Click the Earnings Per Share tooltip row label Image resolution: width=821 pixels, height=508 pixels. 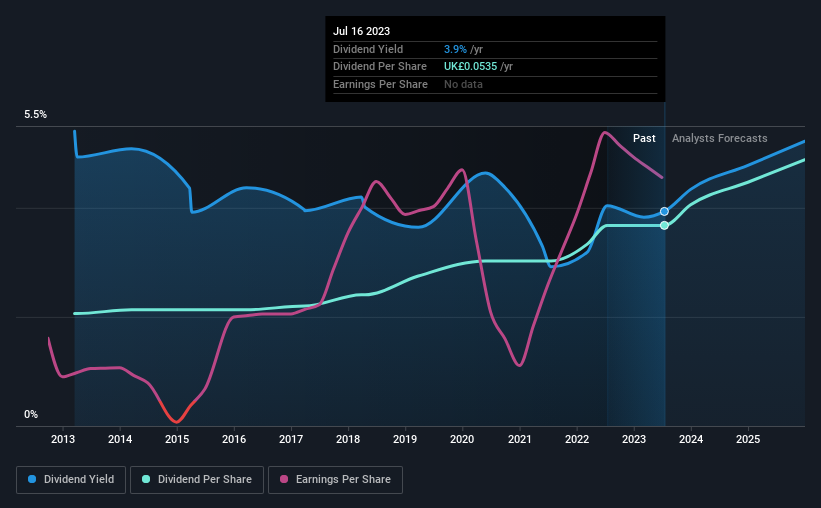(380, 84)
